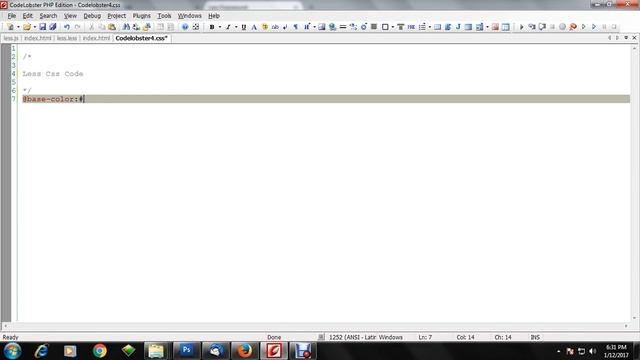The image size is (640, 360).
Task: Open the Help menu
Action: coord(214,16)
